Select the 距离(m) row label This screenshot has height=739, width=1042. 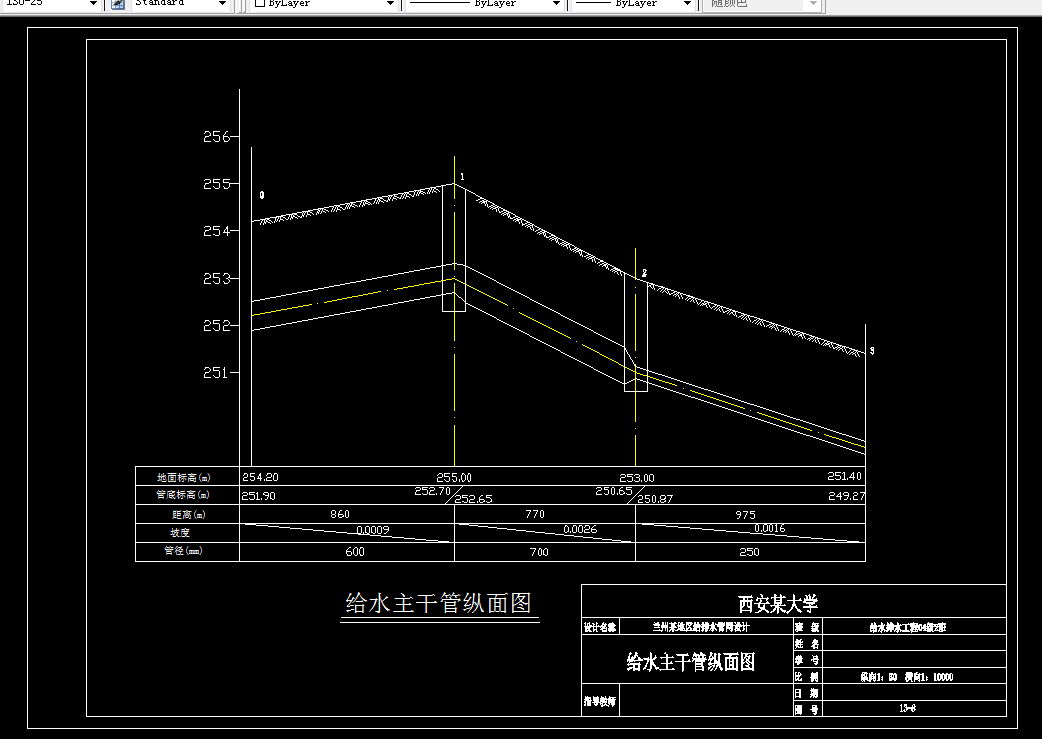(189, 514)
